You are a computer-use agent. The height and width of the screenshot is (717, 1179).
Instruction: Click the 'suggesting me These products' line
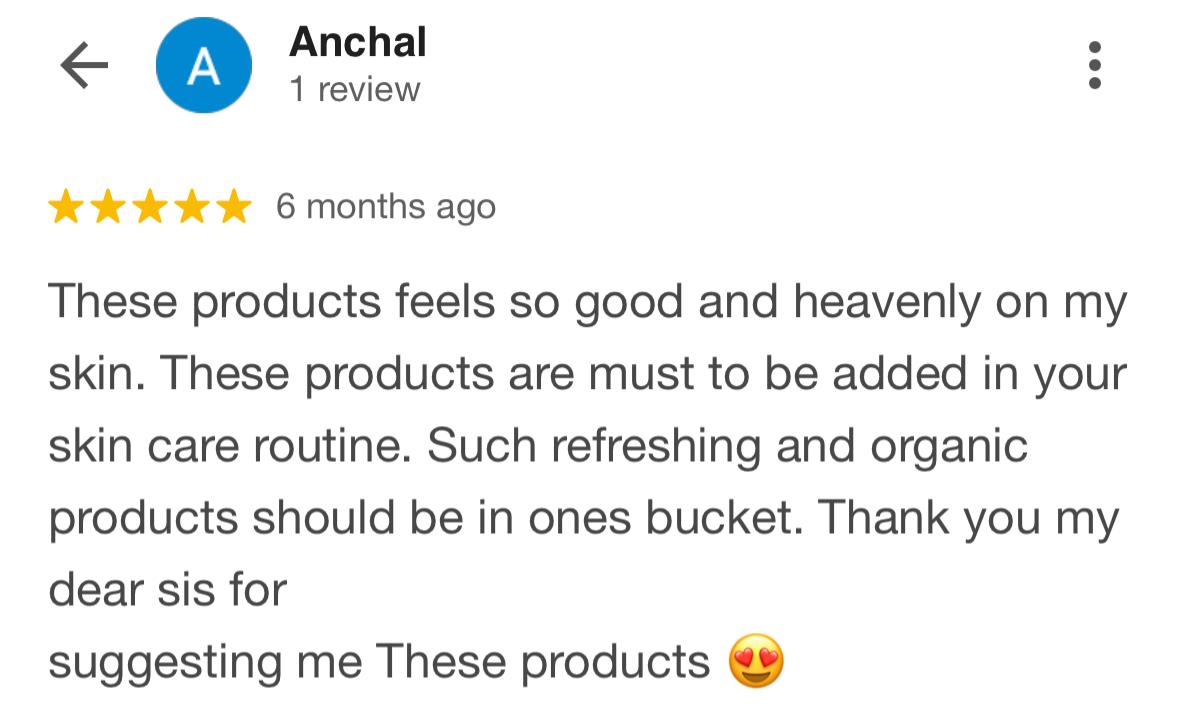(379, 662)
